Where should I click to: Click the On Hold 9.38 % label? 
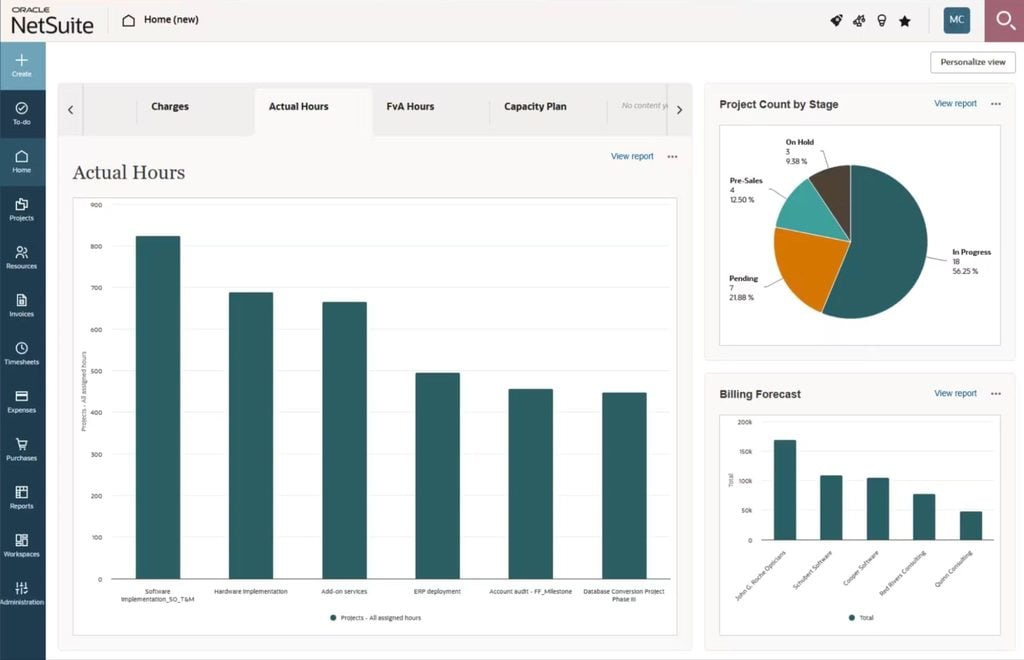point(799,151)
